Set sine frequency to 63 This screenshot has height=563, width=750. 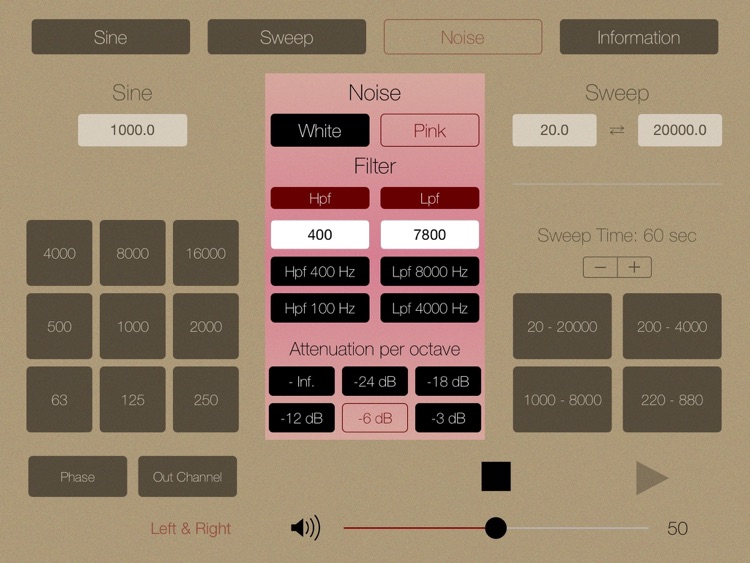pos(59,399)
